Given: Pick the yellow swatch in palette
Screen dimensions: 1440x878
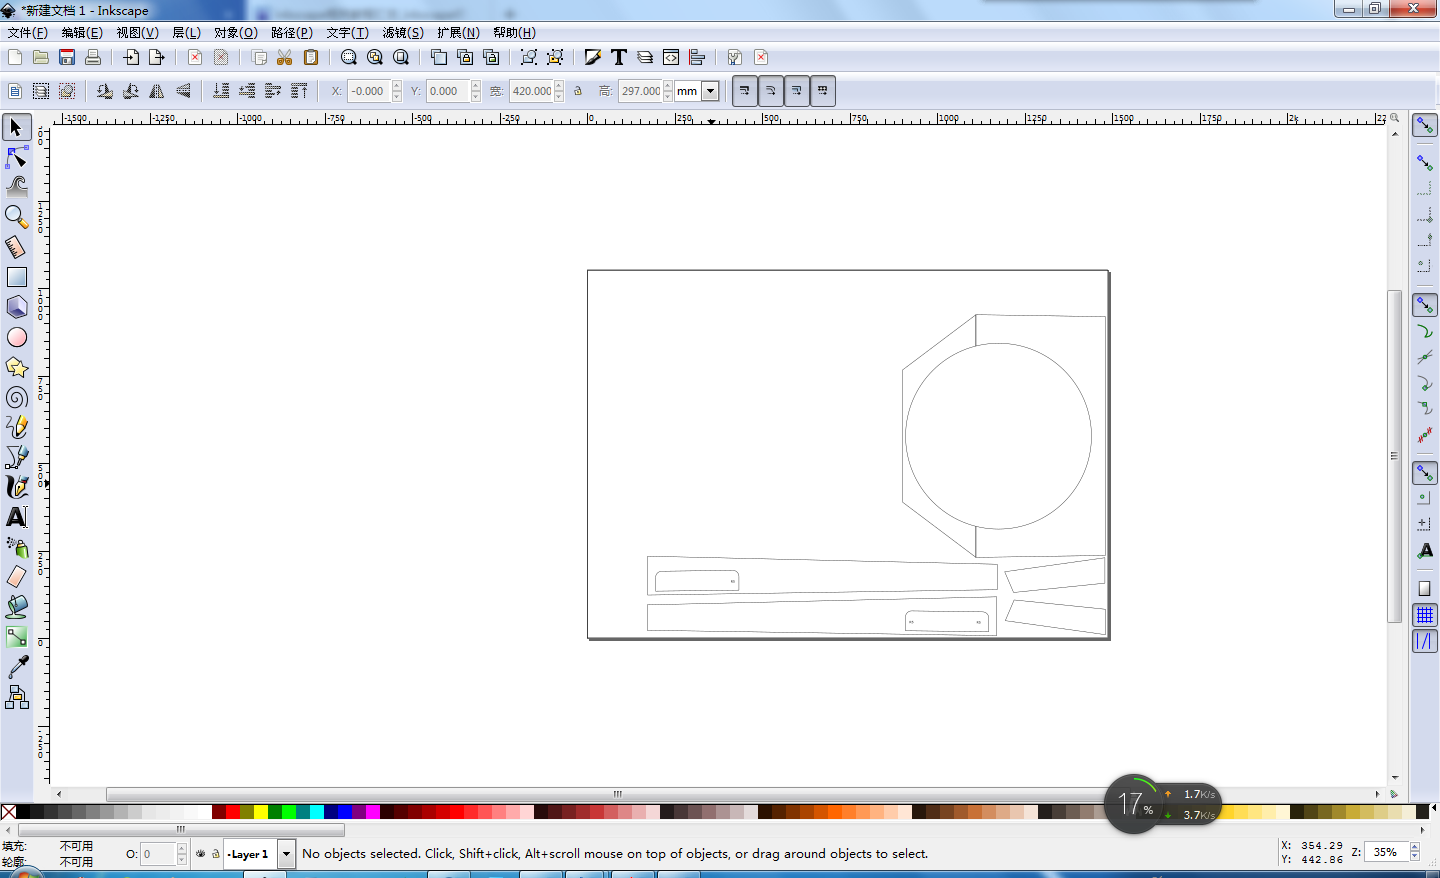Looking at the screenshot, I should tap(261, 812).
